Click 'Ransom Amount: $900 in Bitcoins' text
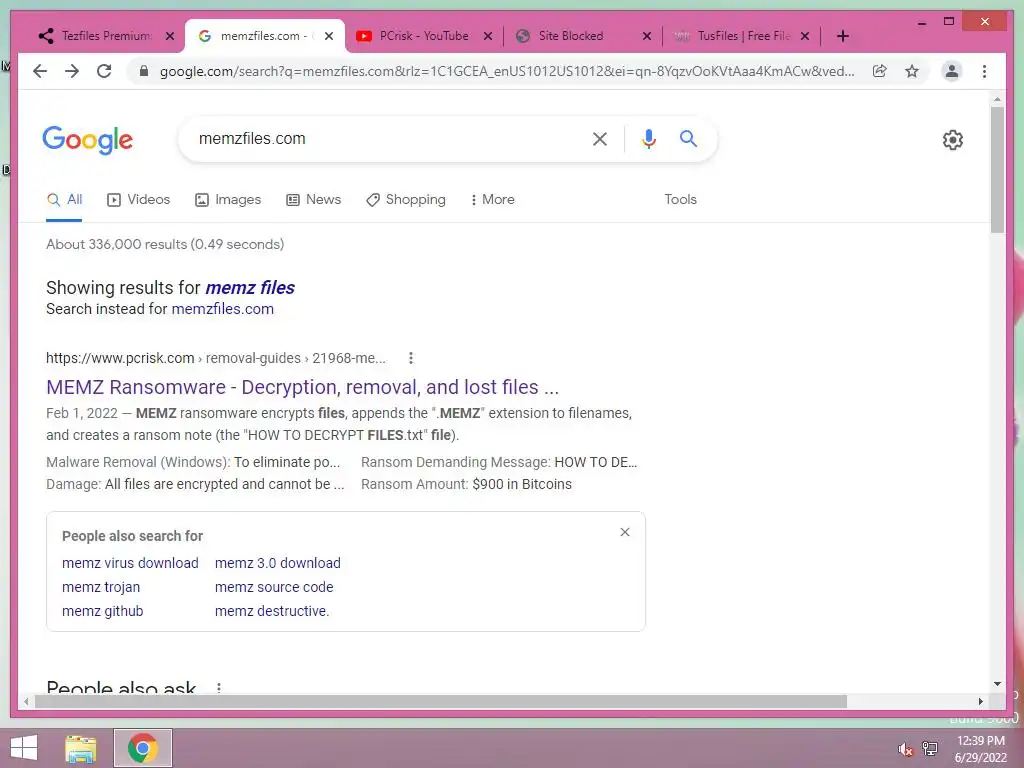1024x768 pixels. point(466,484)
